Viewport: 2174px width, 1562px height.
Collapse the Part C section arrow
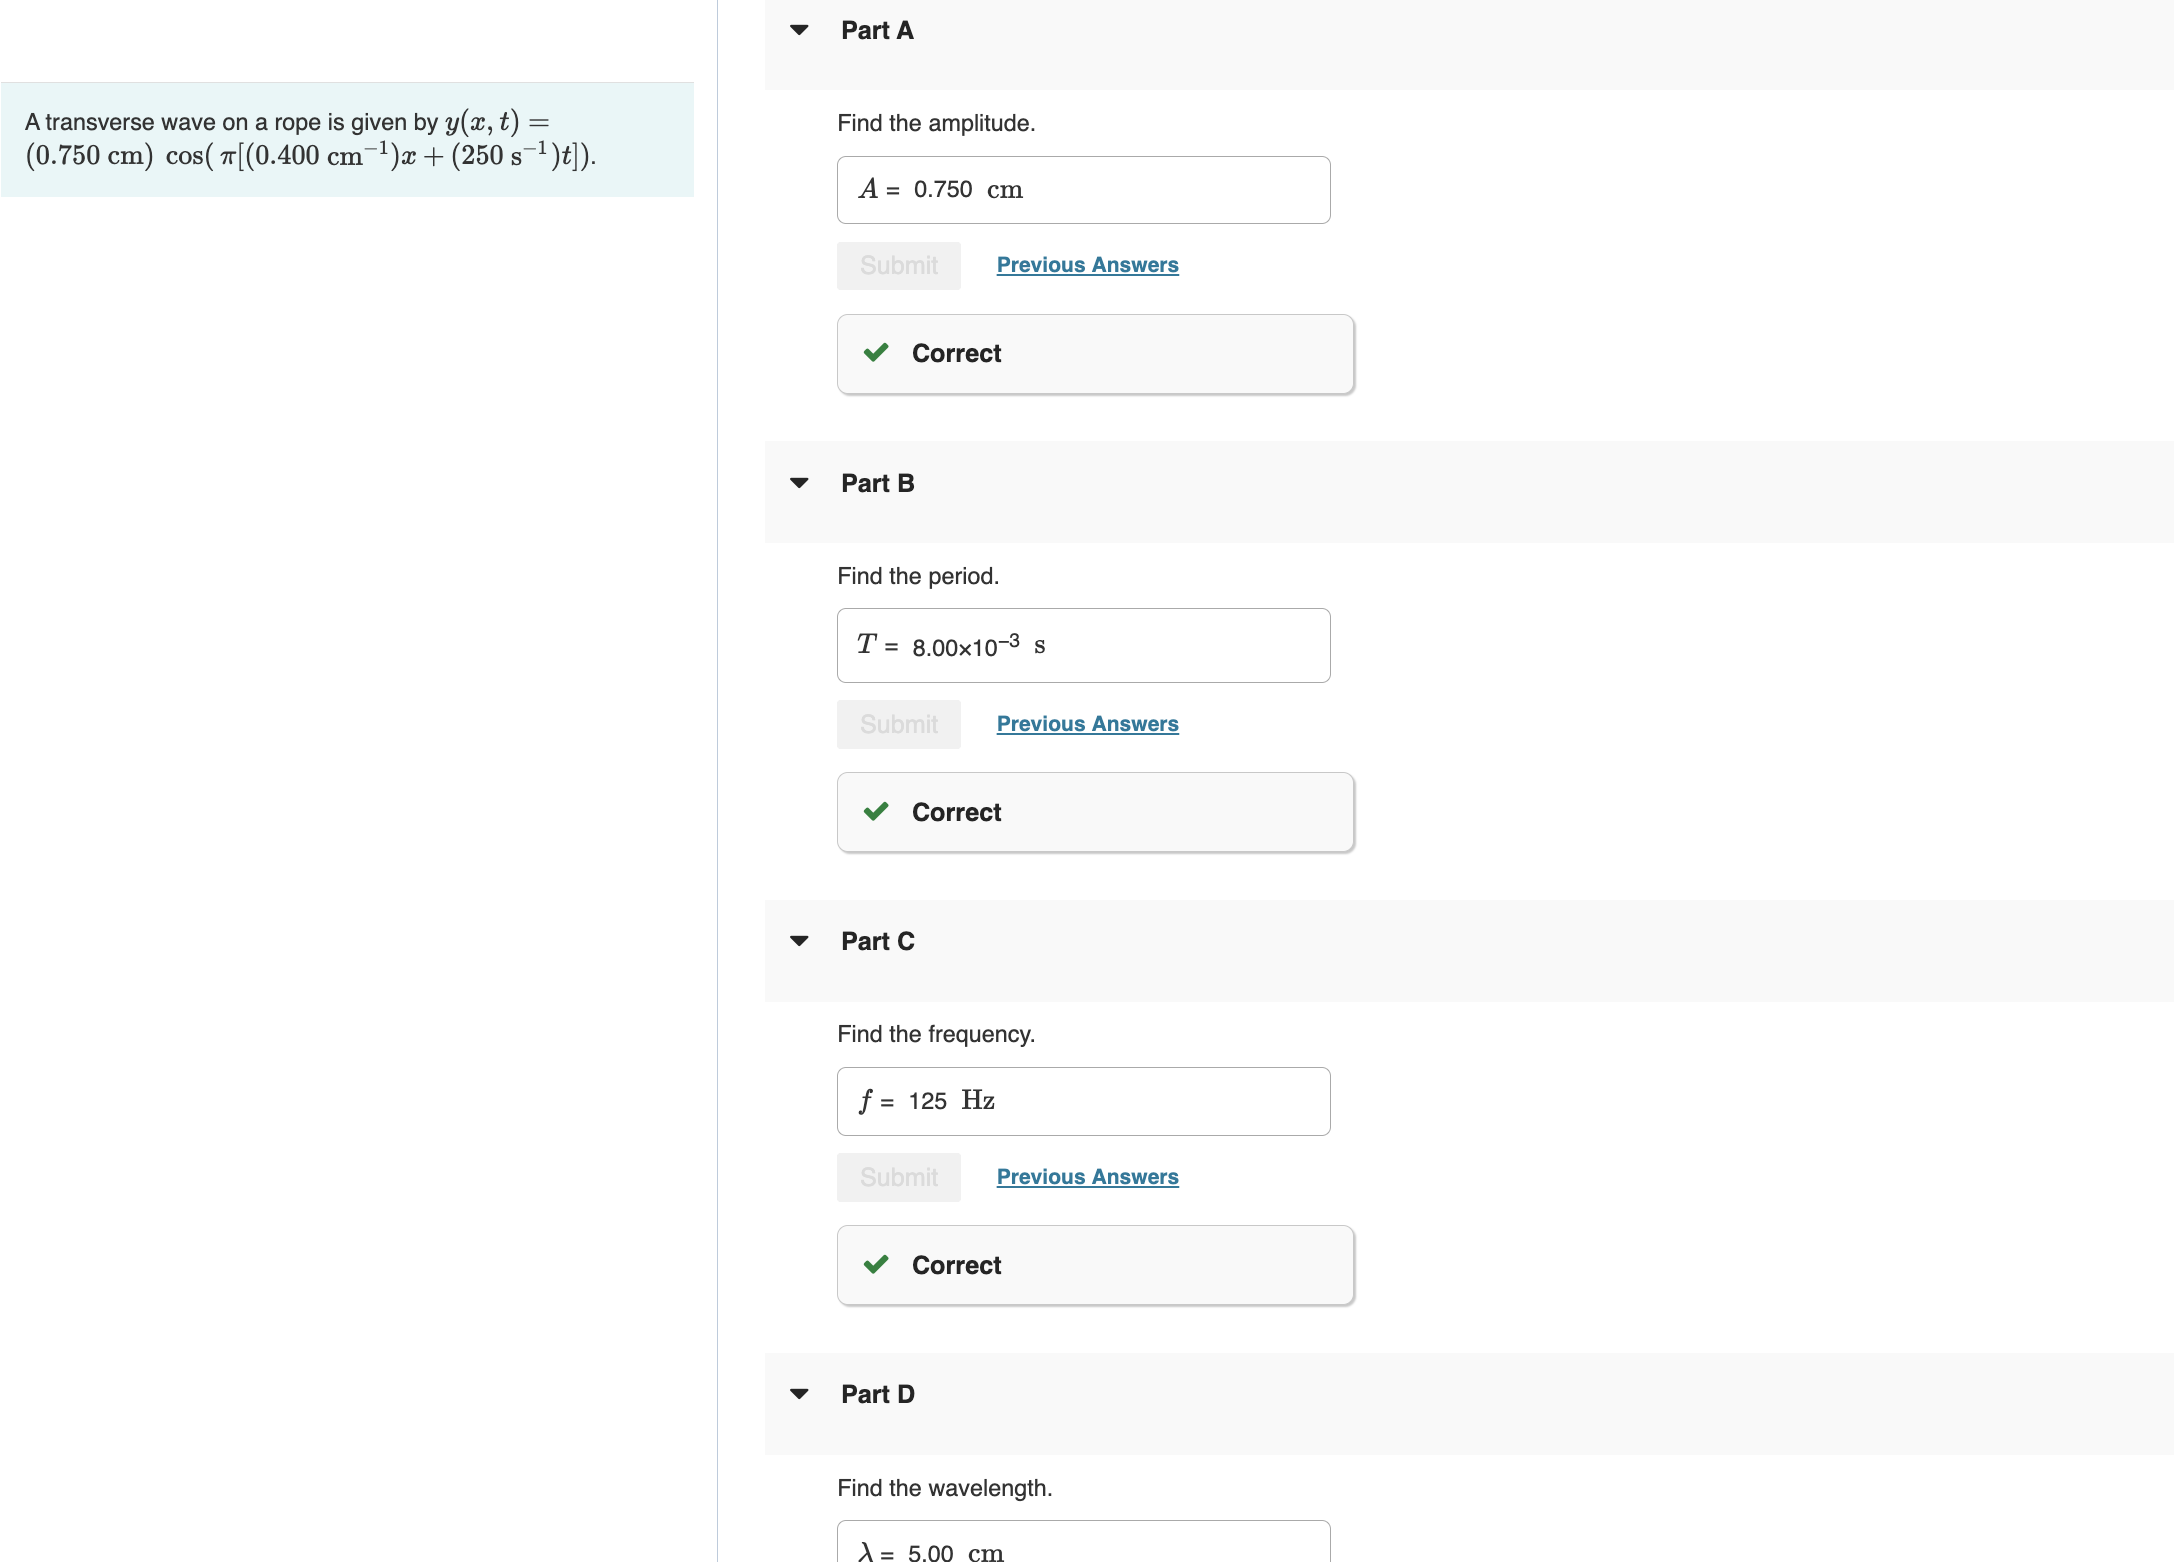tap(799, 941)
